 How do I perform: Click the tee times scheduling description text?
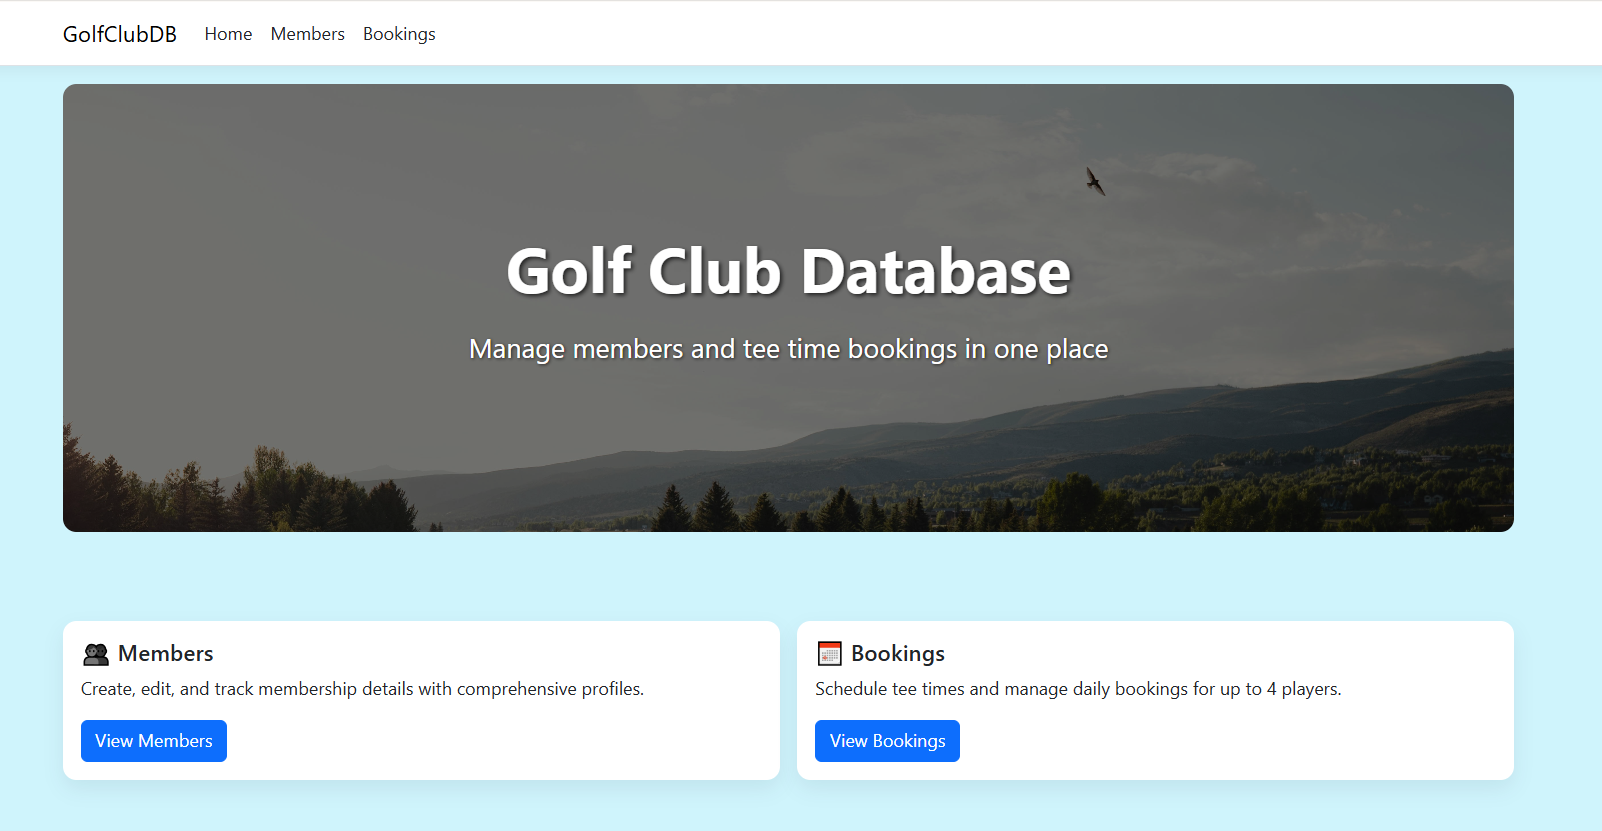pos(1078,689)
